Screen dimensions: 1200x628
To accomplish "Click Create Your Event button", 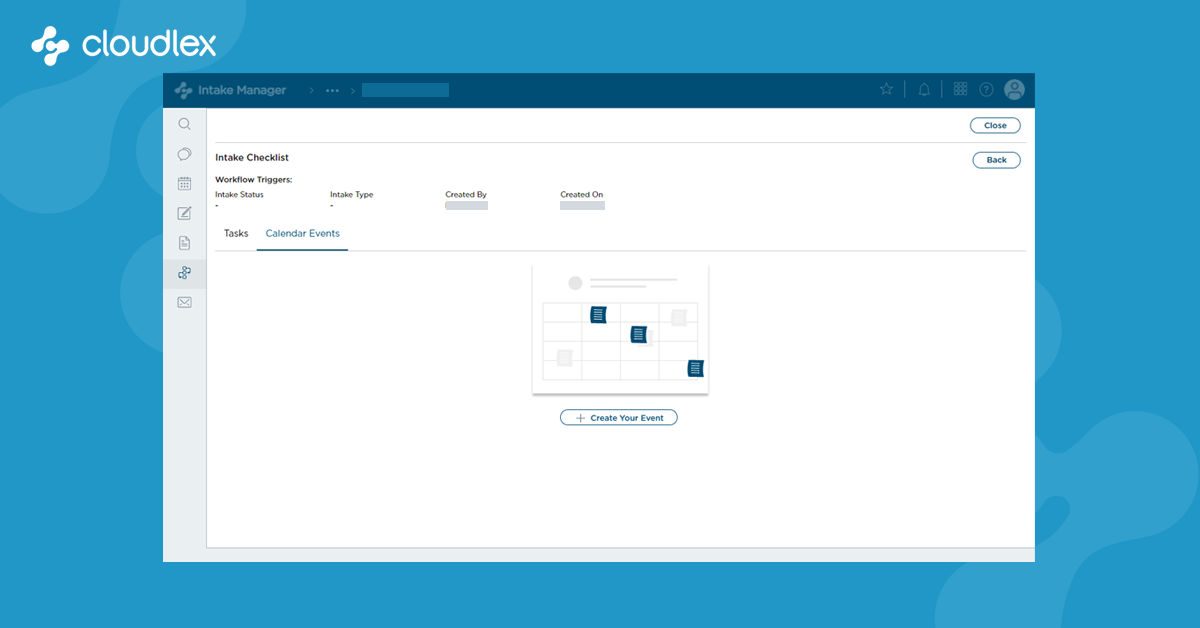I will point(619,417).
